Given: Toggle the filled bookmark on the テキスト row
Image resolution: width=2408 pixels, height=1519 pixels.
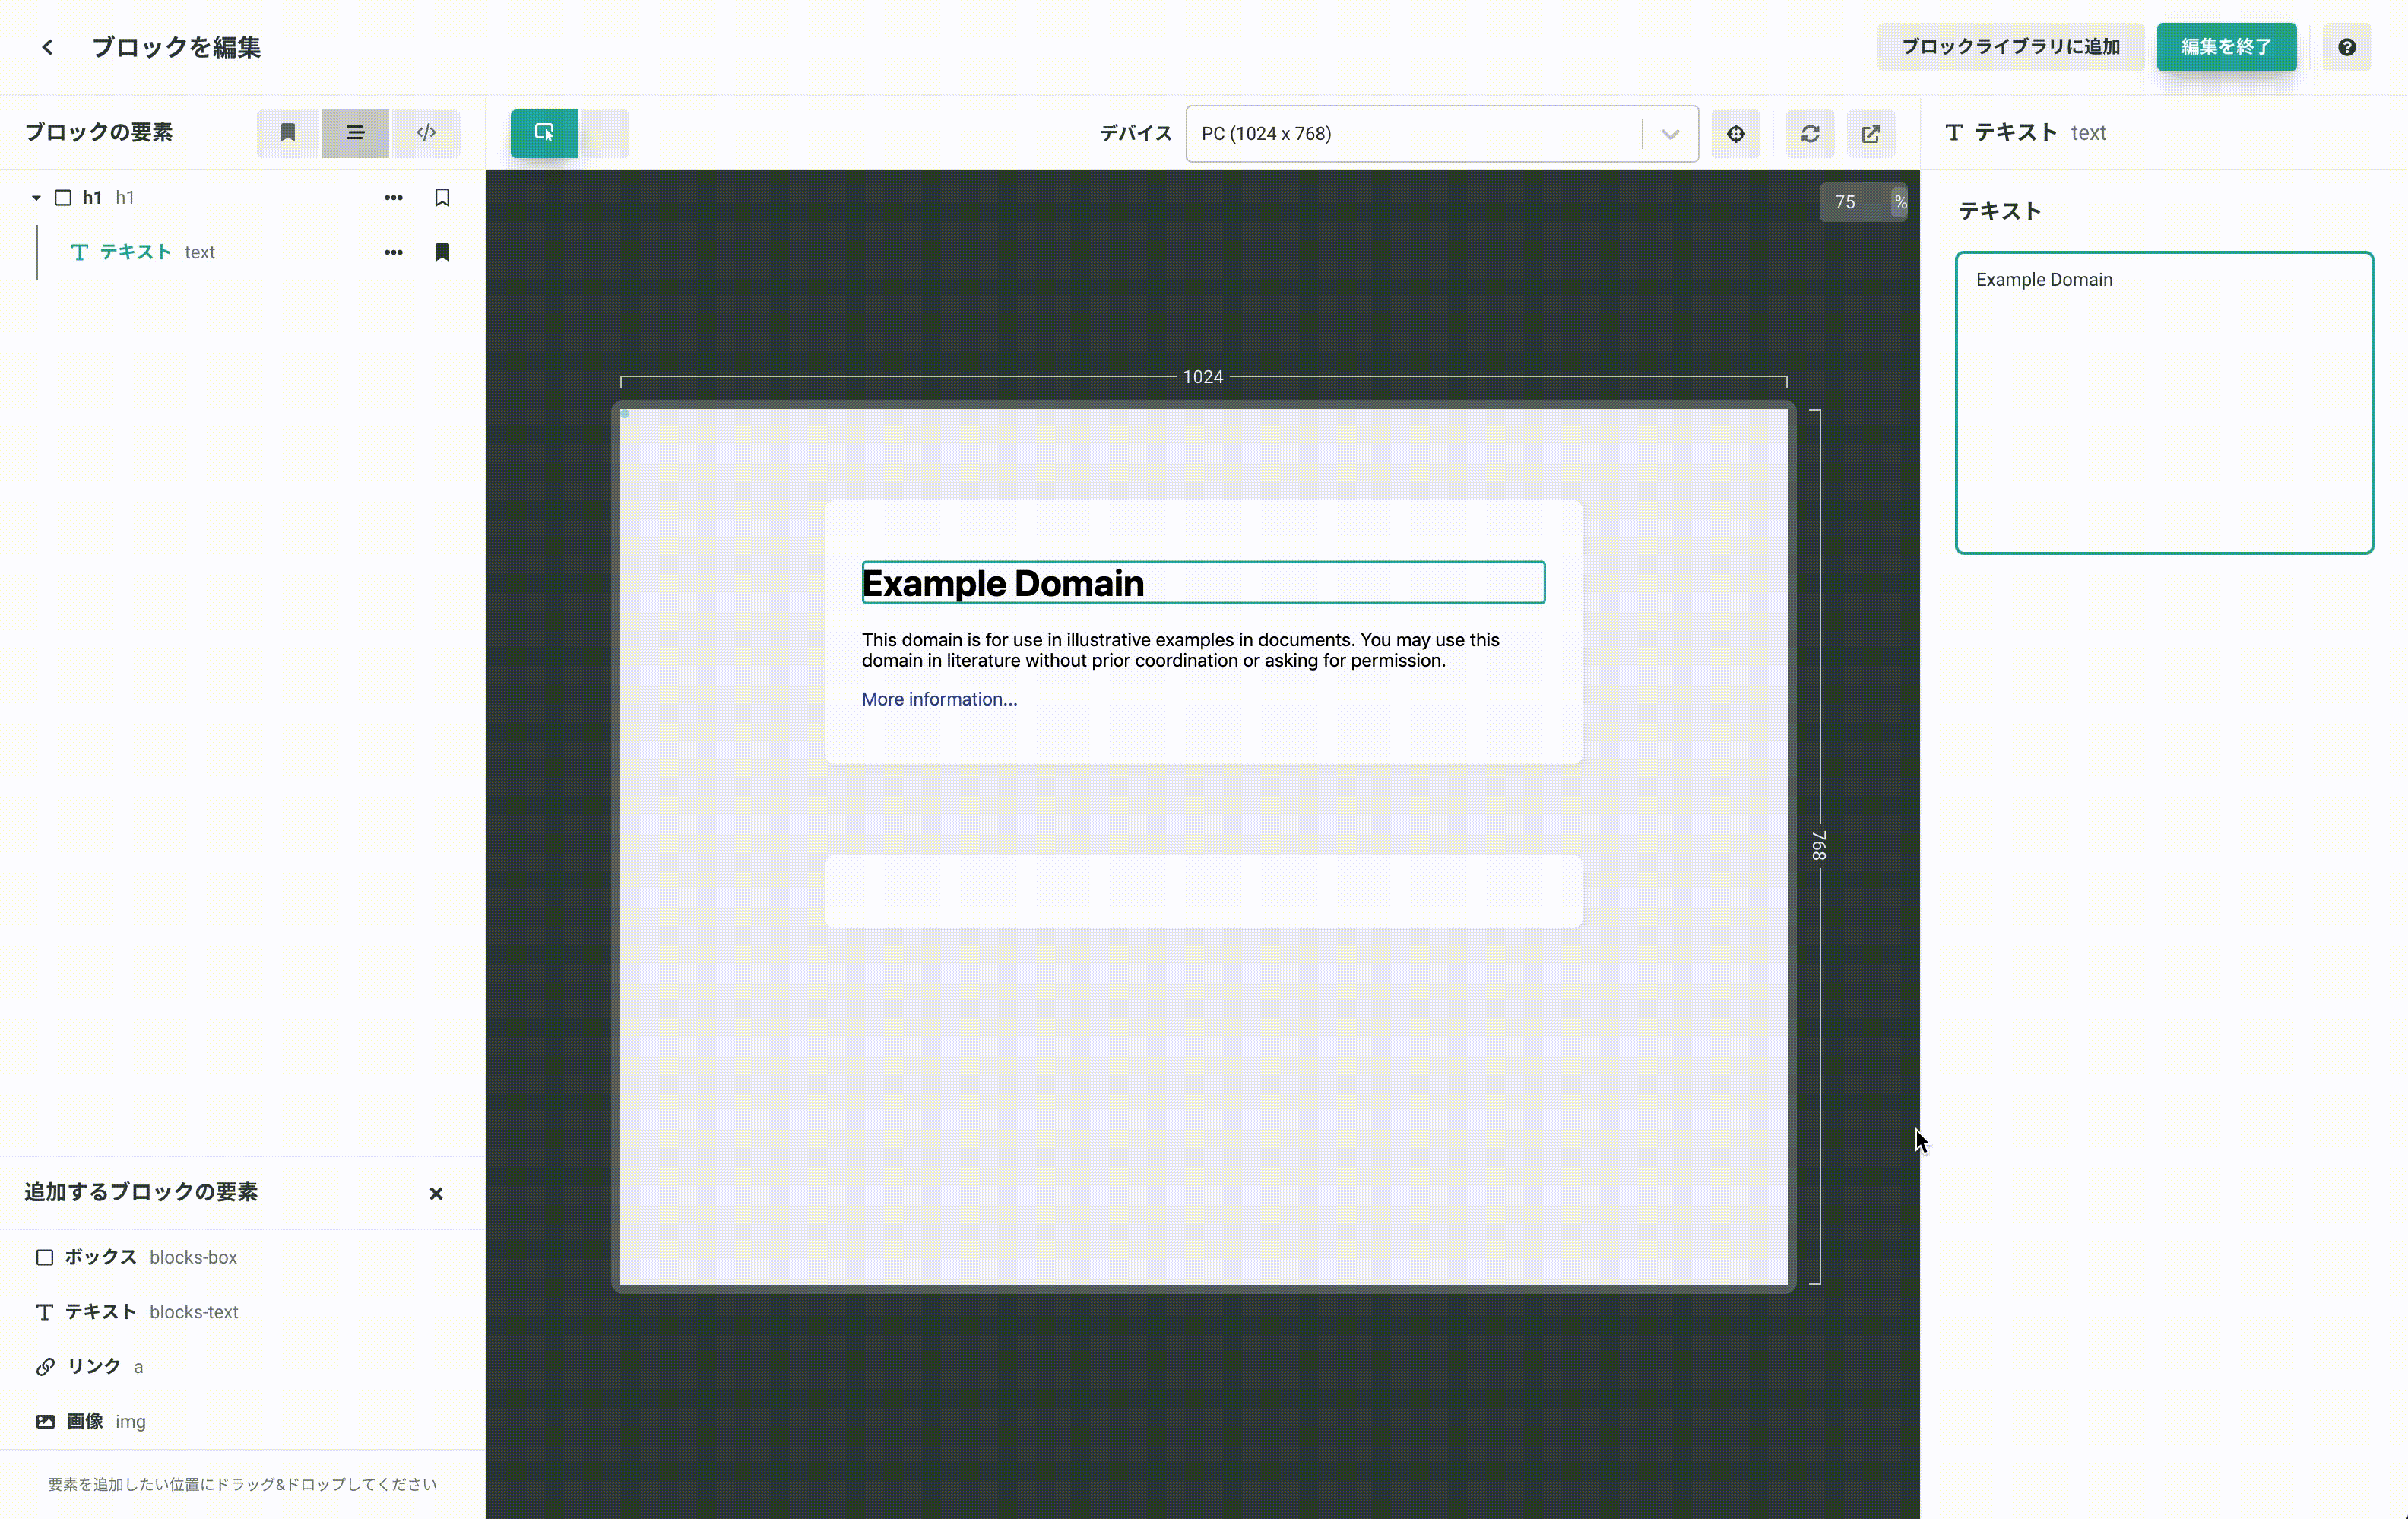Looking at the screenshot, I should point(442,252).
